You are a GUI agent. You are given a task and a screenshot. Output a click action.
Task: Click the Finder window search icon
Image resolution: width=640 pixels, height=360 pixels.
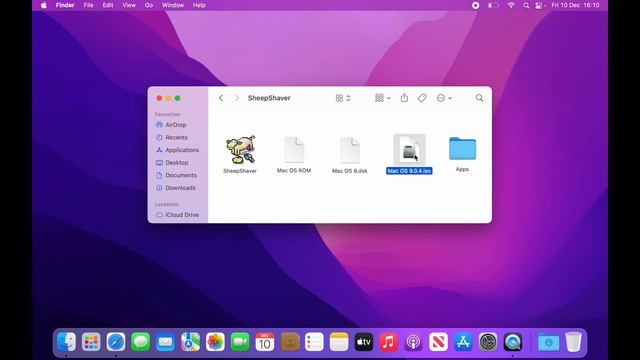pos(479,98)
